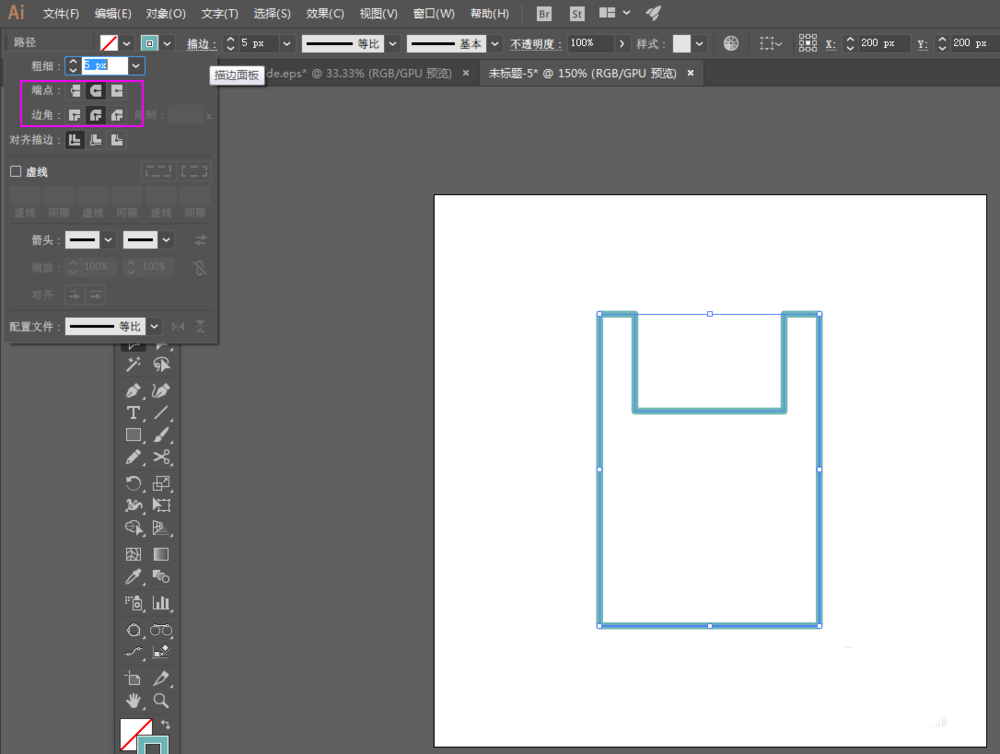
Task: Select the Type tool
Action: pos(133,413)
